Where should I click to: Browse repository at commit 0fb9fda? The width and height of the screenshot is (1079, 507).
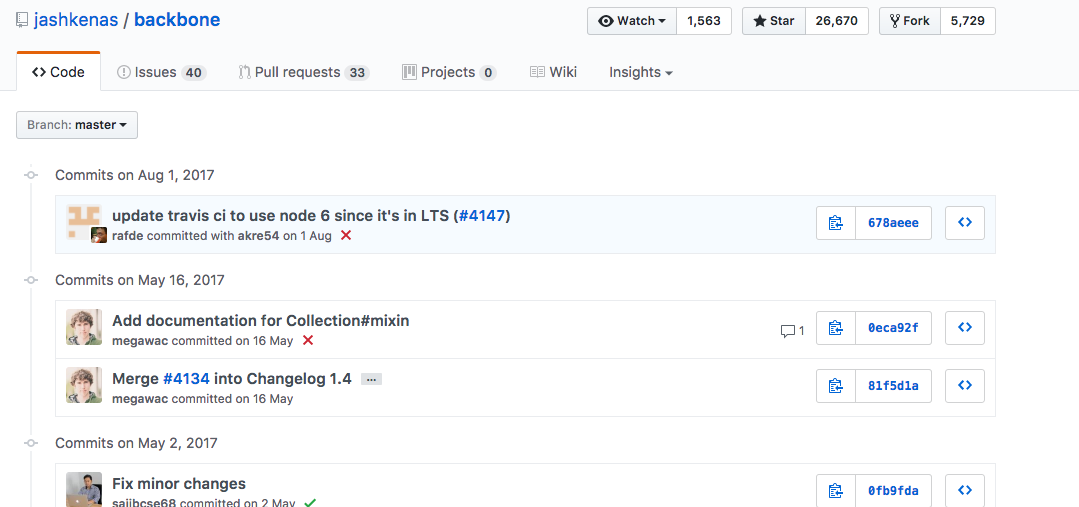click(965, 490)
